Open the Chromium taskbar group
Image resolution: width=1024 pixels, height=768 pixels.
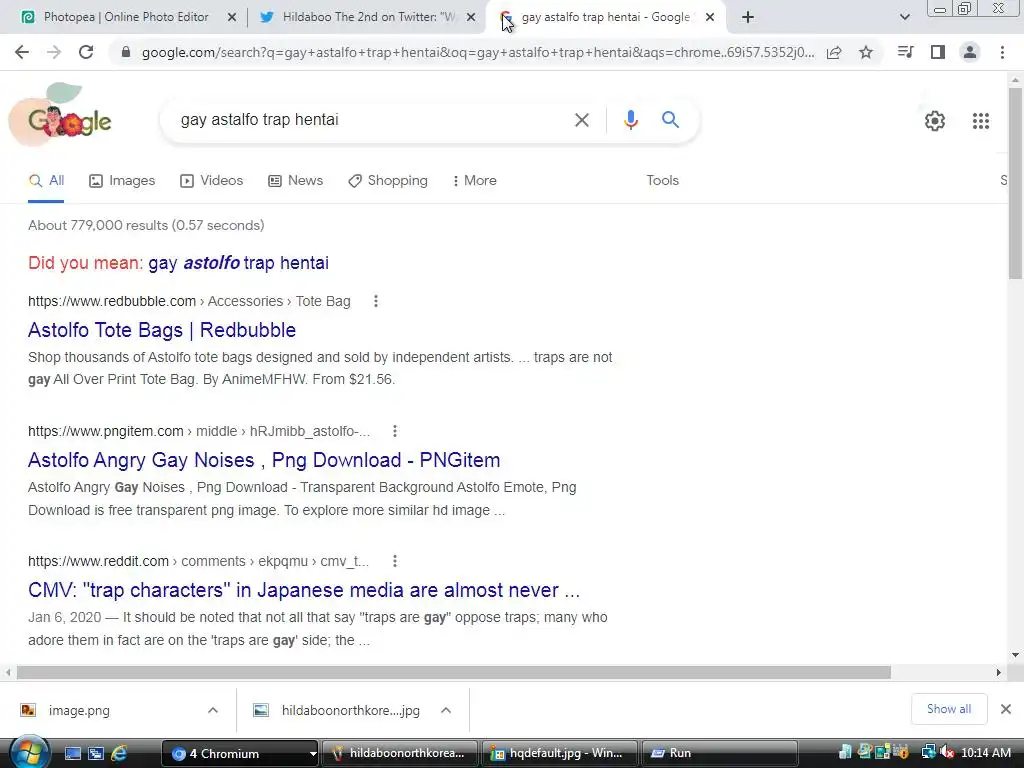(x=240, y=753)
